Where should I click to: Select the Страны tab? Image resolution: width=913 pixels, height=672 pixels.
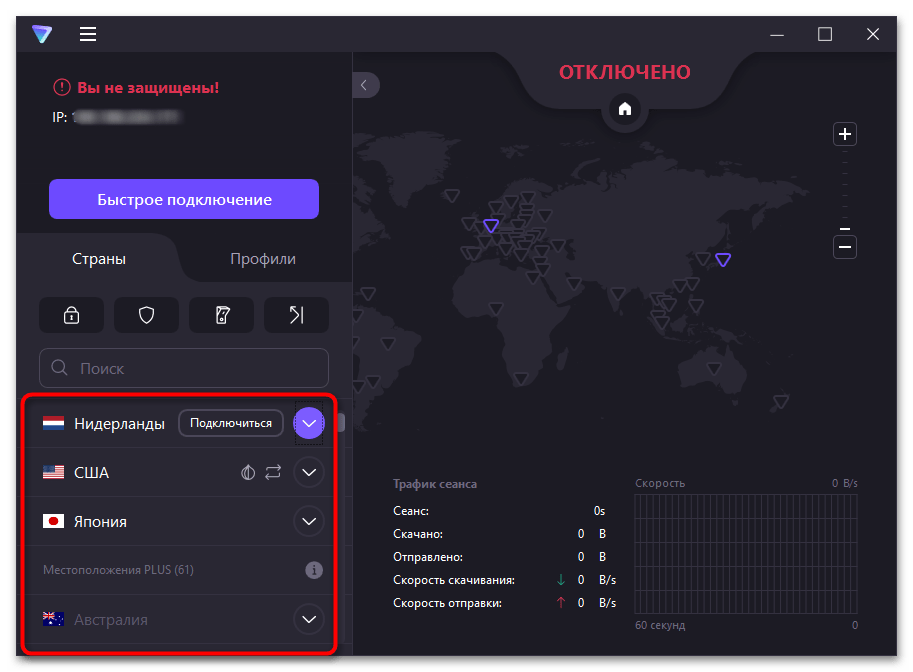(99, 259)
